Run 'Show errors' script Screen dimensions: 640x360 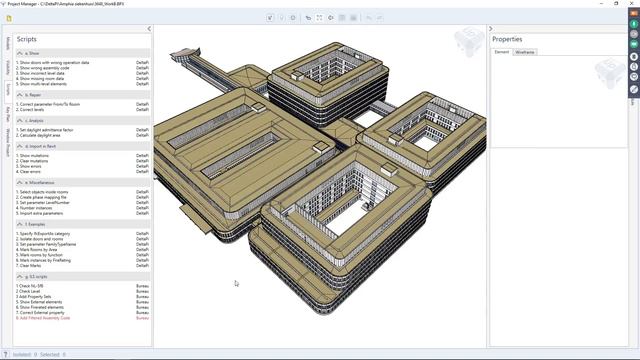pyautogui.click(x=29, y=166)
